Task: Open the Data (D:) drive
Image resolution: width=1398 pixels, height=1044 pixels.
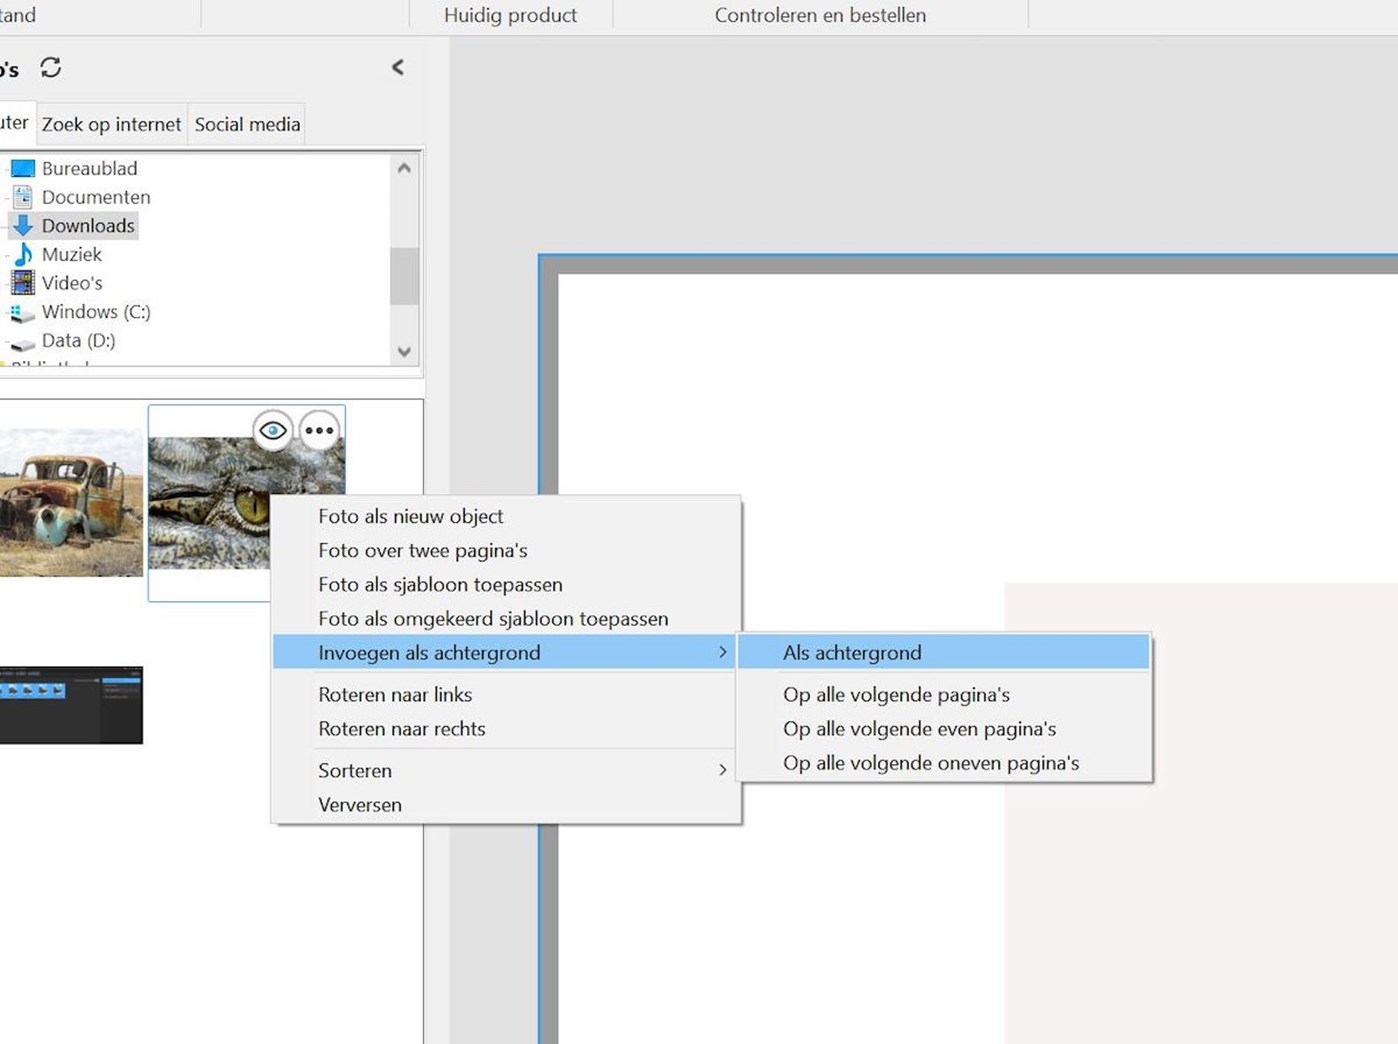Action: [x=78, y=341]
